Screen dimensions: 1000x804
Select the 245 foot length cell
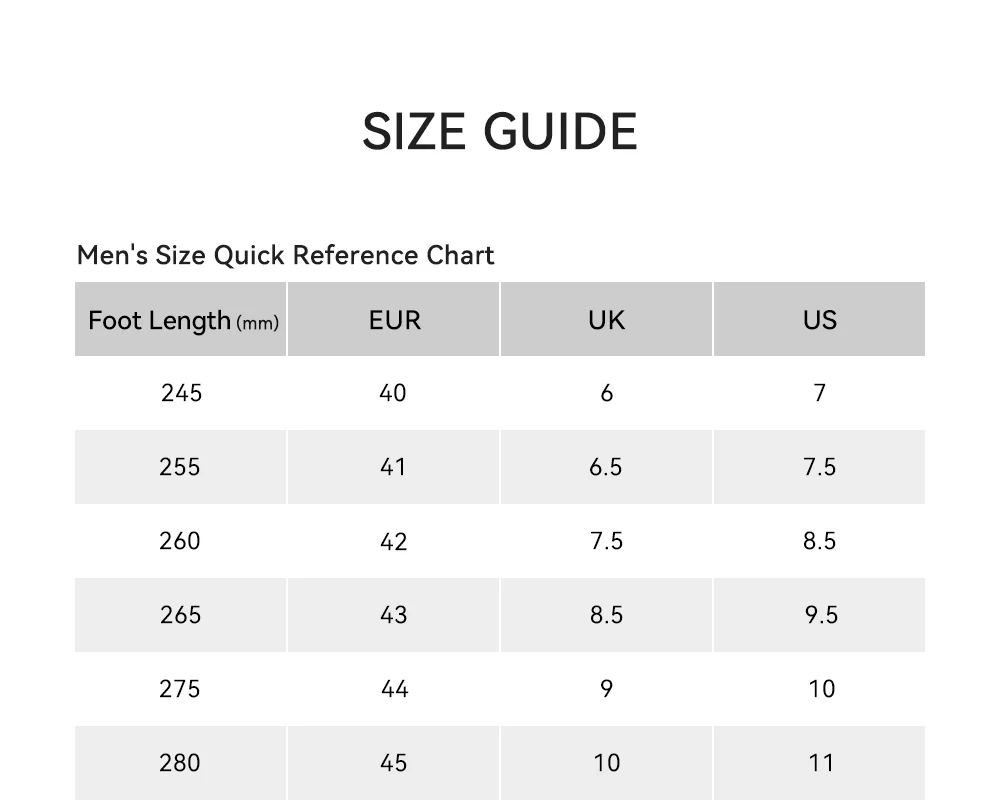pos(181,393)
